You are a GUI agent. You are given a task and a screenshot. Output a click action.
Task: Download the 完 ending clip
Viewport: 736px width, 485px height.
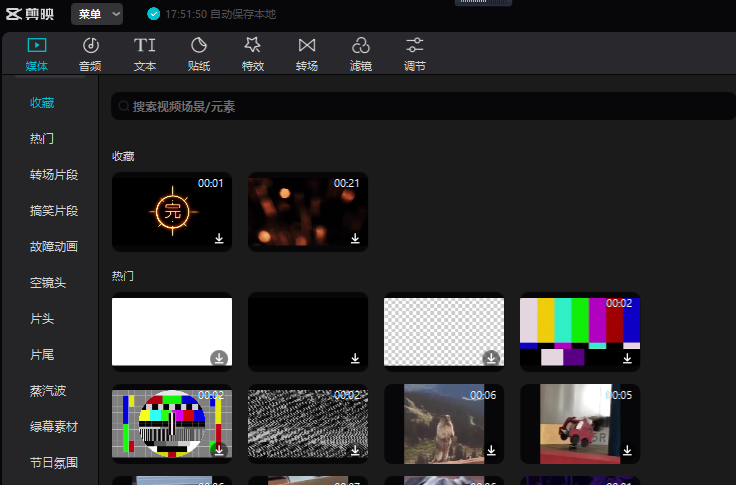point(218,239)
